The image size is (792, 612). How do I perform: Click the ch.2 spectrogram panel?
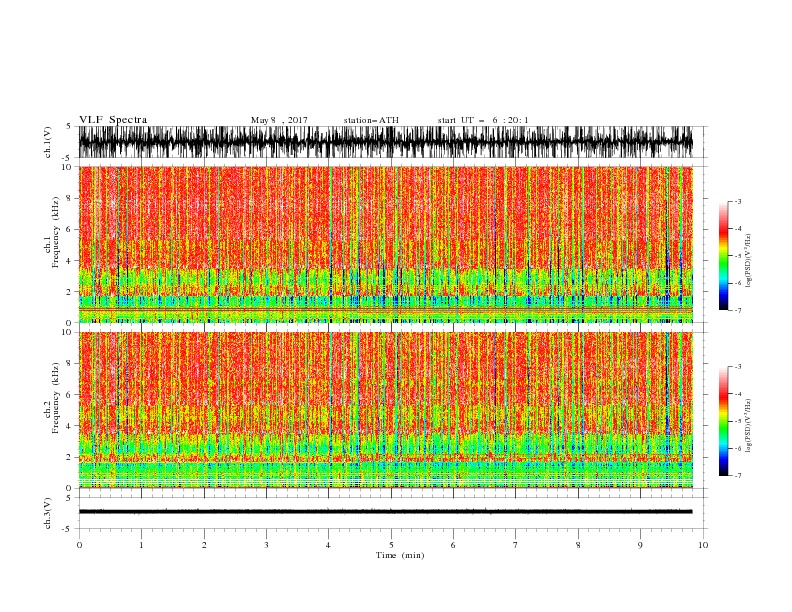click(385, 410)
